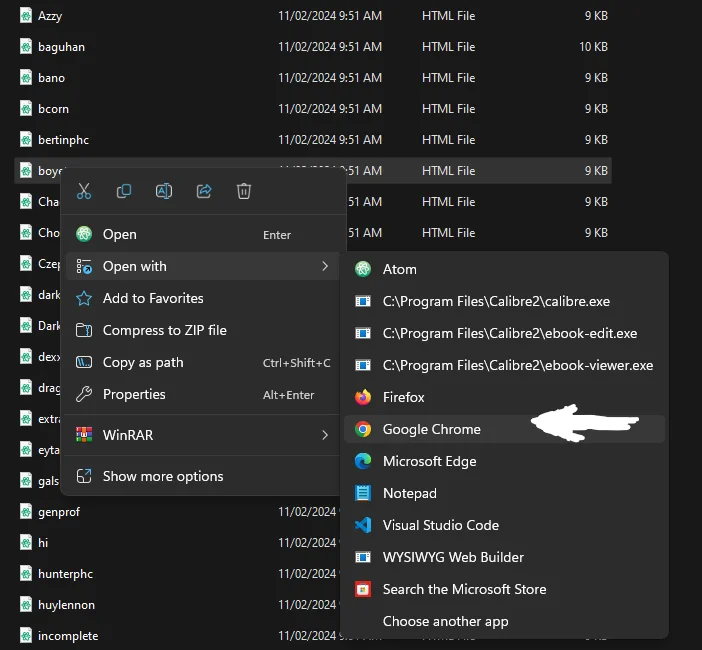
Task: Click the Microsoft Edge icon
Action: [x=363, y=461]
